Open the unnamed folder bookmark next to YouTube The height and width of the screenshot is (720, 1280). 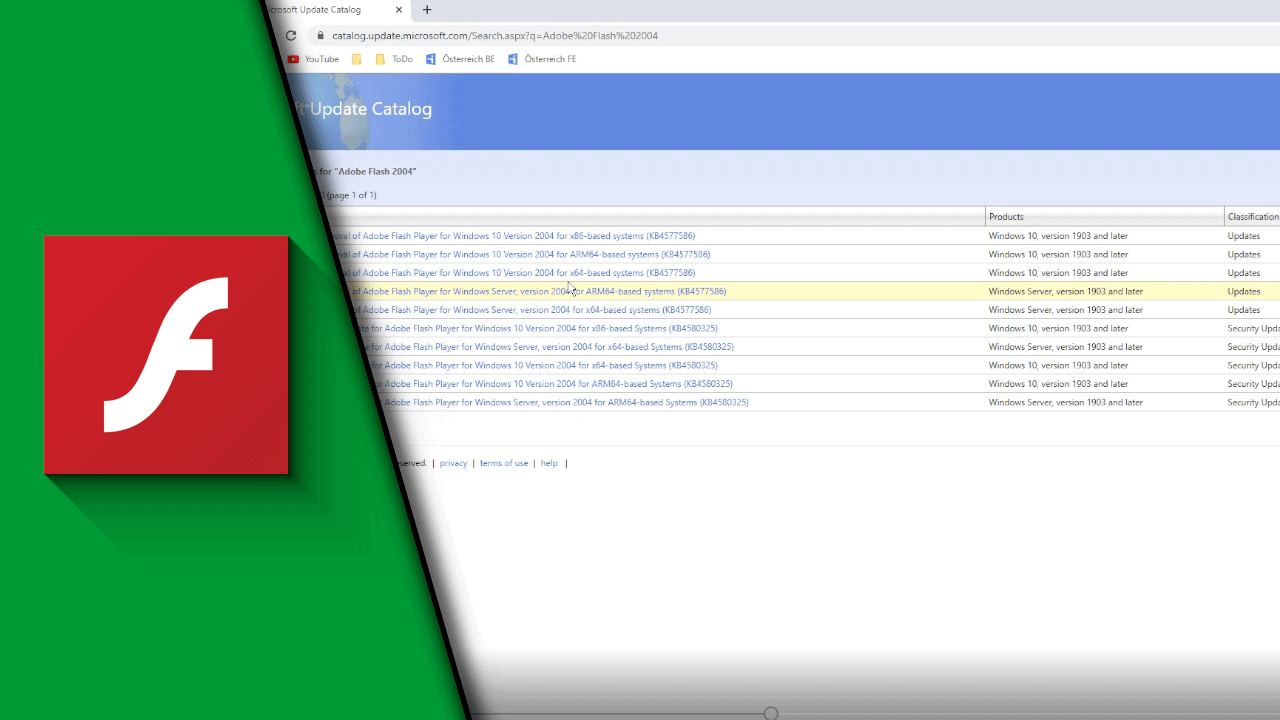(357, 59)
